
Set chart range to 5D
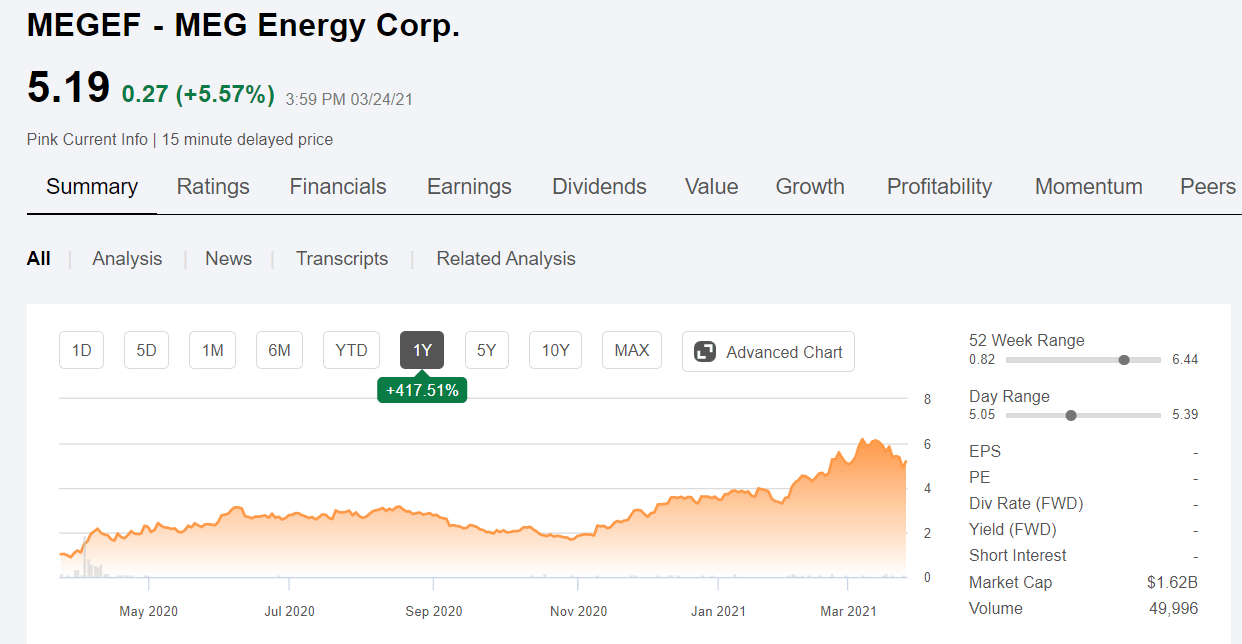(x=146, y=351)
